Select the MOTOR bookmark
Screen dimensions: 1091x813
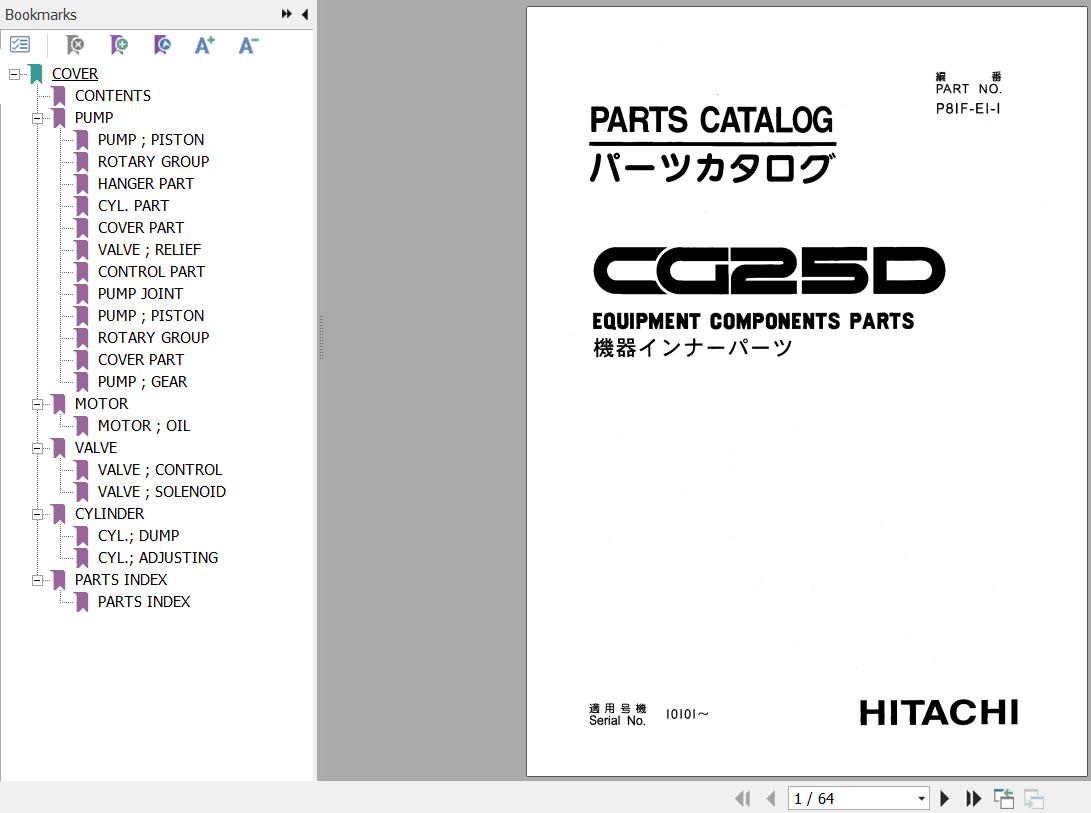coord(102,404)
